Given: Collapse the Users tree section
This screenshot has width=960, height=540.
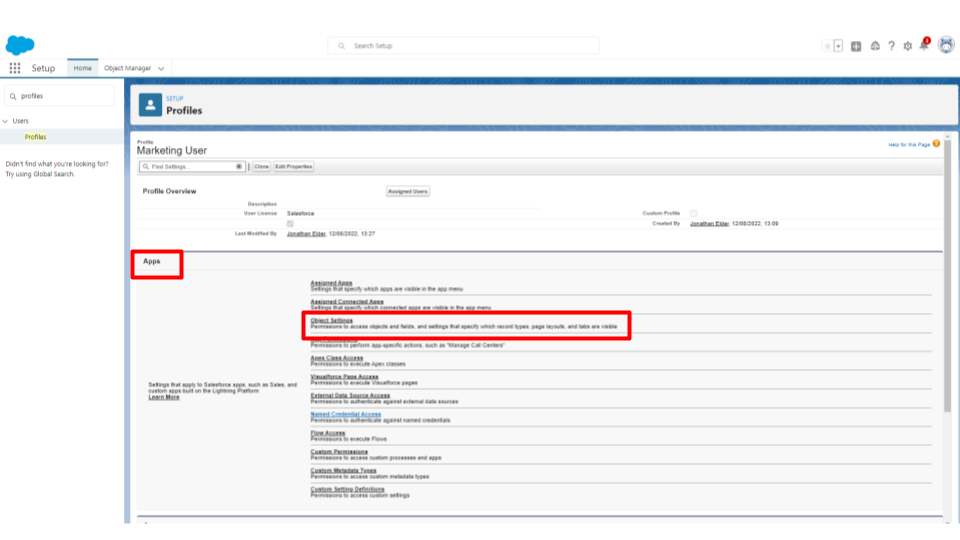Looking at the screenshot, I should [x=6, y=121].
